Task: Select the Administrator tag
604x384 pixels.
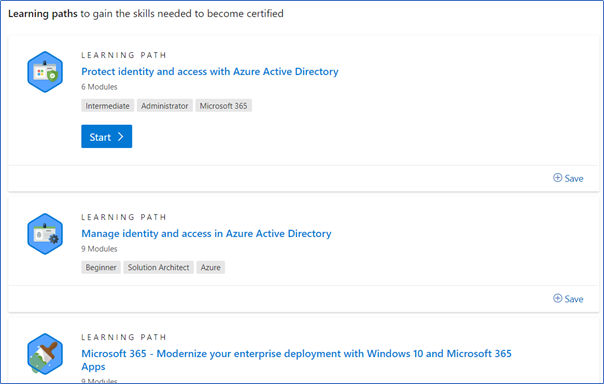Action: coord(164,106)
